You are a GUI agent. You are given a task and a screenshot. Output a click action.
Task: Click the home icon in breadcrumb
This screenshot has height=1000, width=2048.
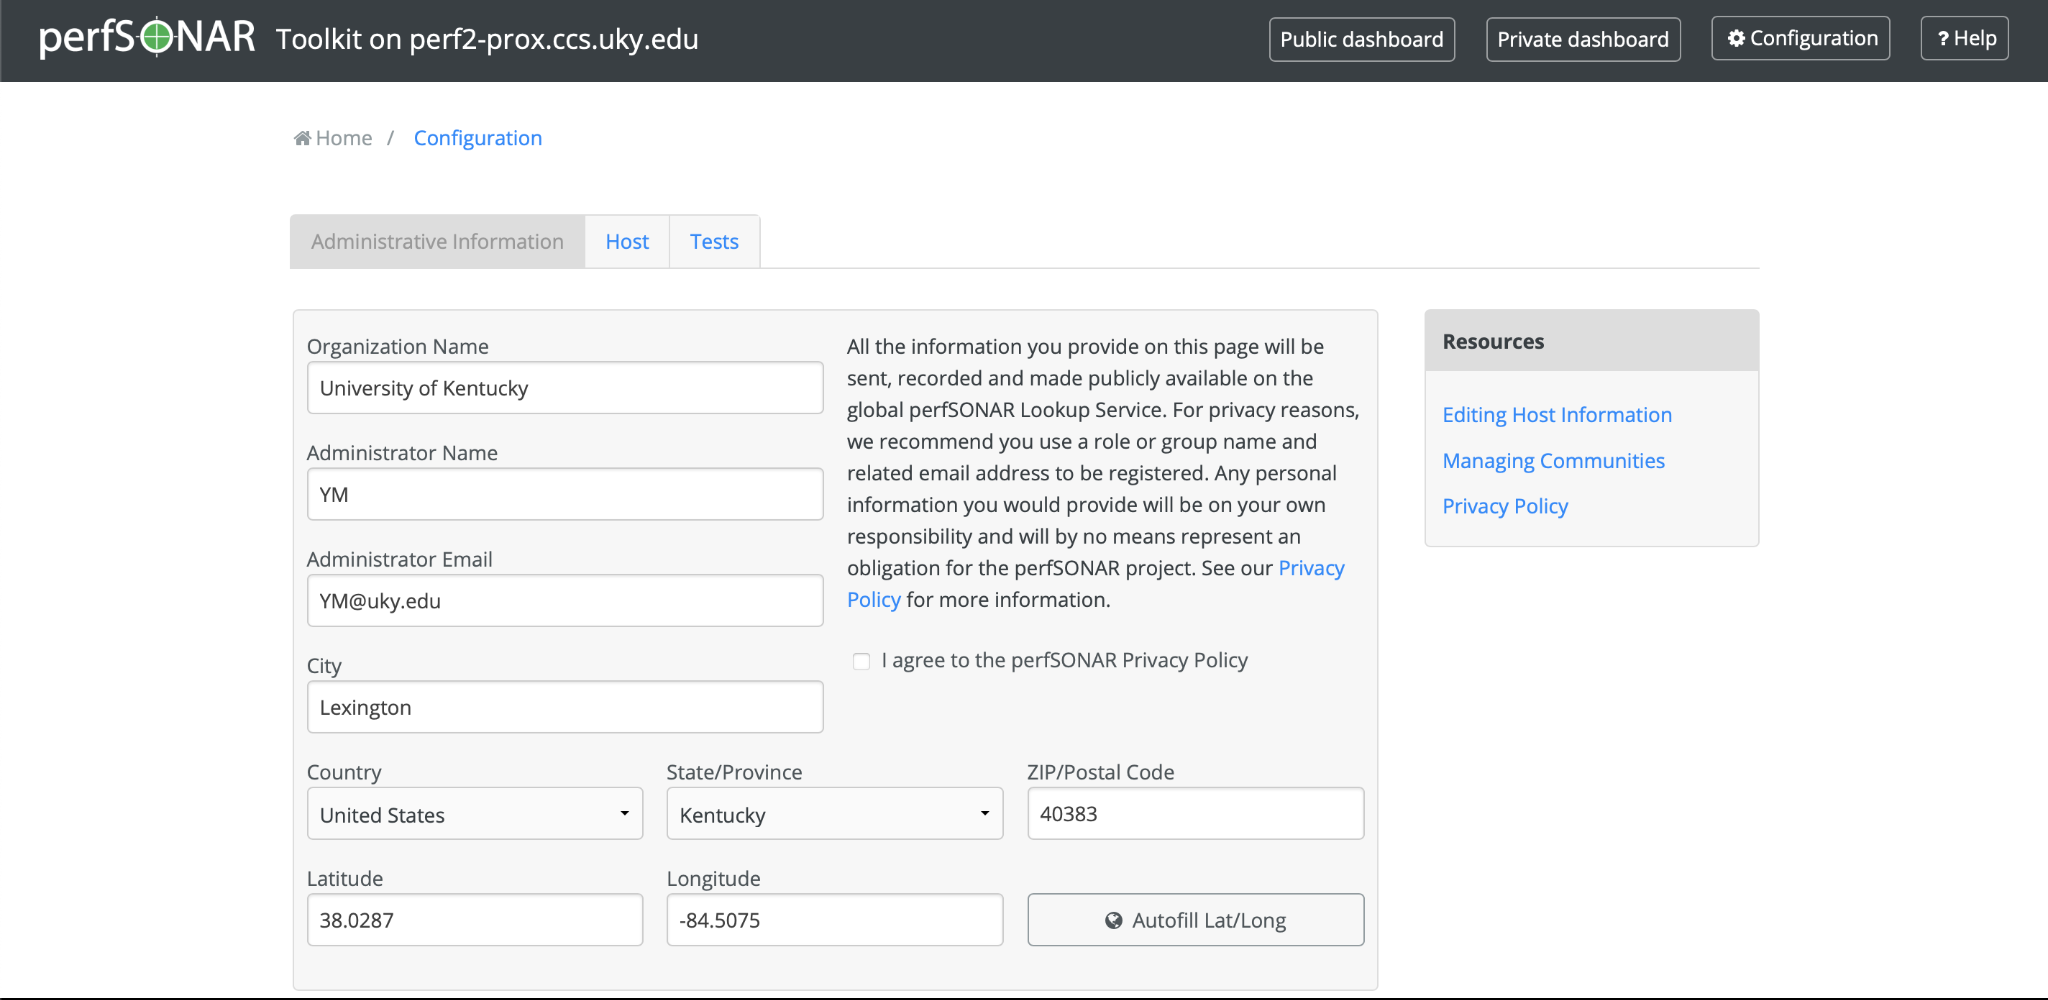coord(302,138)
